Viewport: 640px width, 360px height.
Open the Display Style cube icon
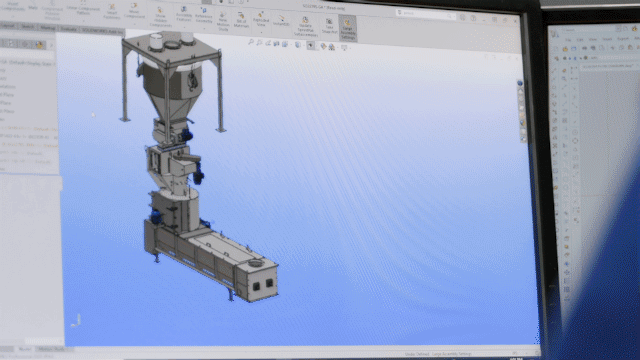pos(298,45)
